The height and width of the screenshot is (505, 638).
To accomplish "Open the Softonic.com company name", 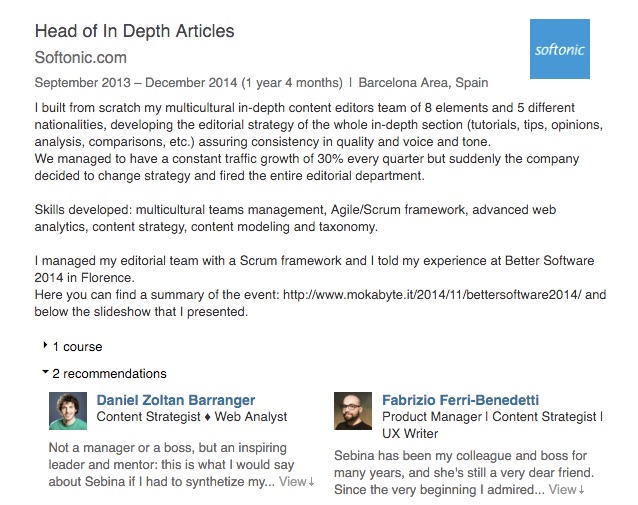I will click(x=80, y=59).
